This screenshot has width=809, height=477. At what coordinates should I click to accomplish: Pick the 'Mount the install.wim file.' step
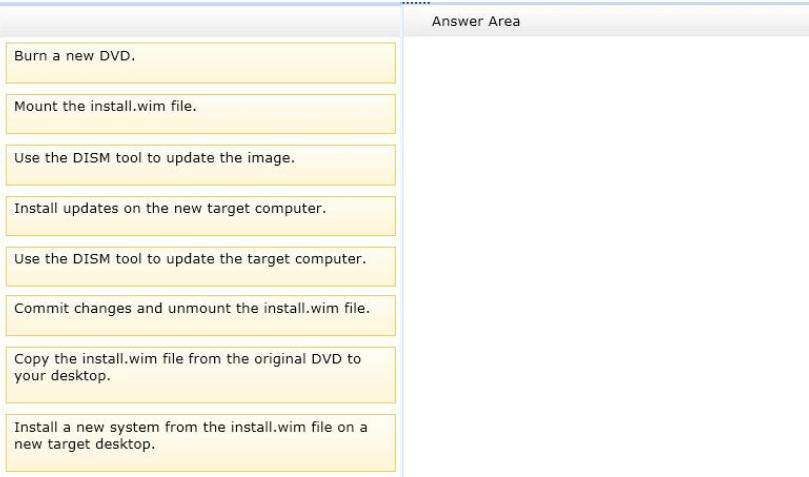(x=201, y=114)
